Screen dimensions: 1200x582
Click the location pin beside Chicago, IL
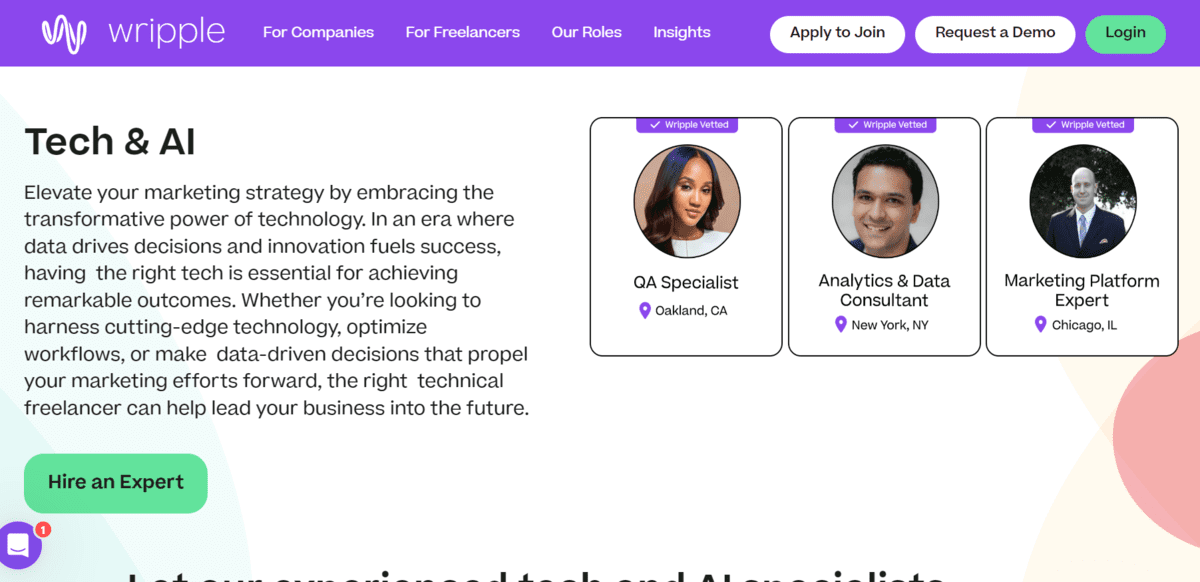click(x=1040, y=324)
